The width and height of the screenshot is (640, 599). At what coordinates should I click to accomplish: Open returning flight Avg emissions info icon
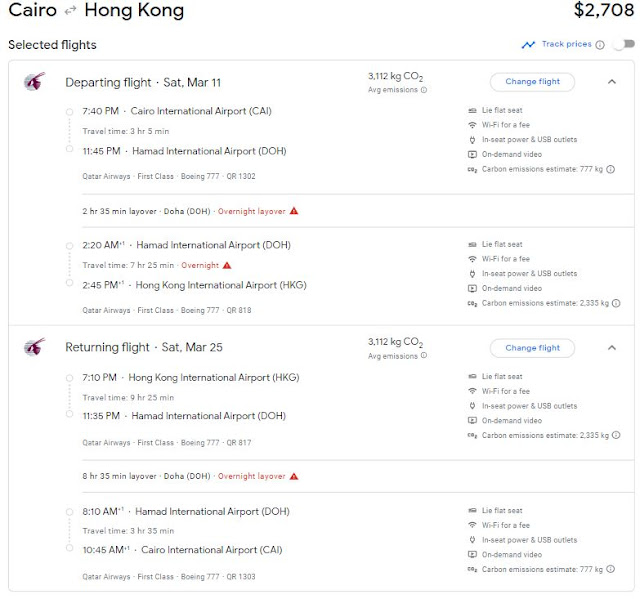[424, 355]
